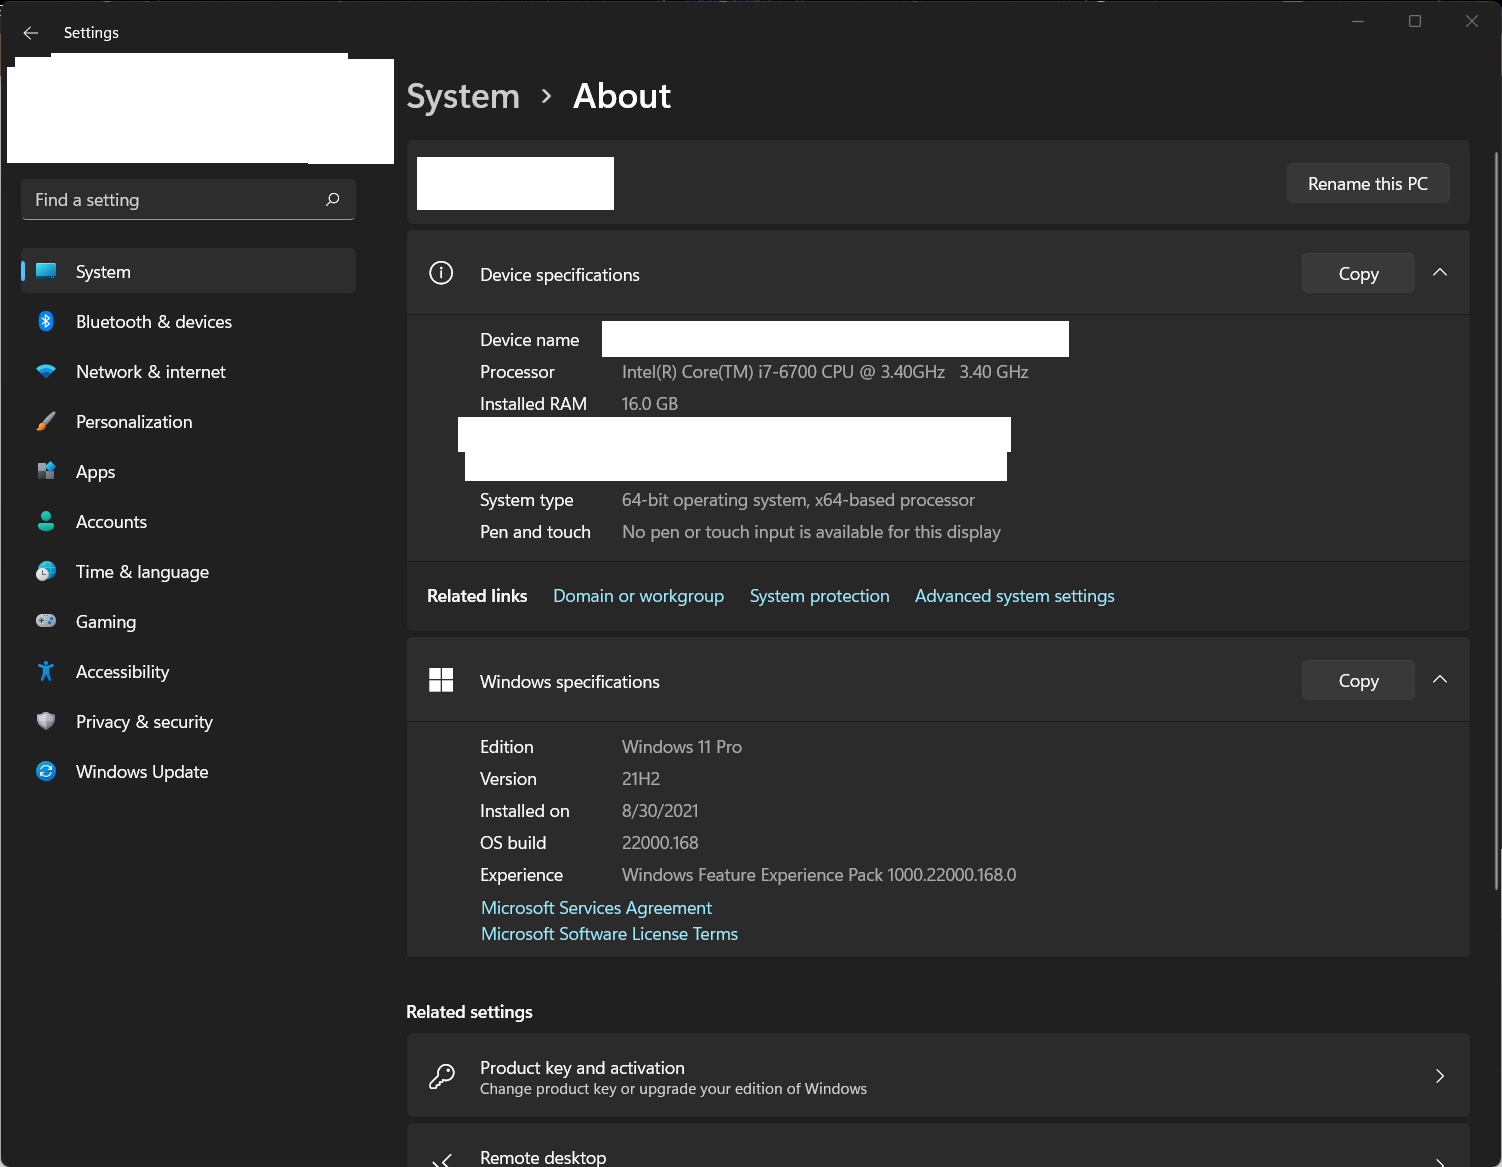Click the Personalization paintbrush icon
This screenshot has height=1167, width=1502.
pos(46,421)
